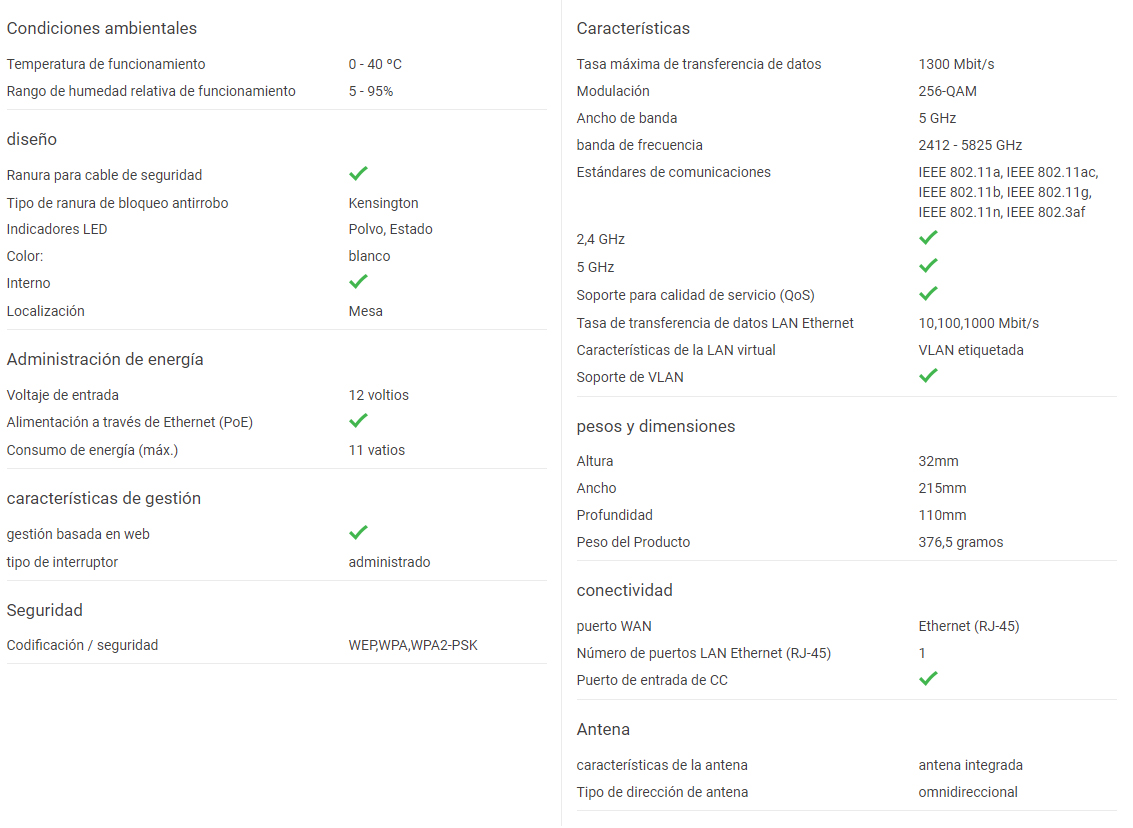Click the Antena section heading
This screenshot has height=828, width=1133.
click(x=603, y=730)
